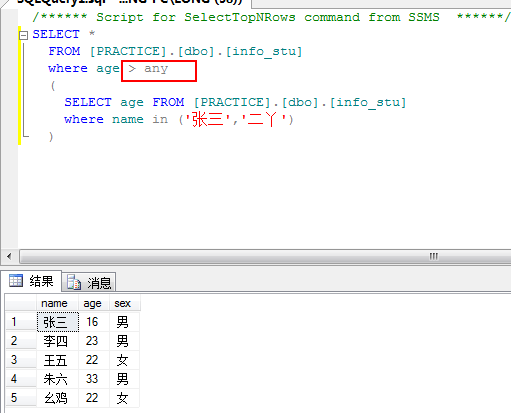Screen dimensions: 511x413
Task: Click the 'any' keyword in the query
Action: click(x=156, y=69)
